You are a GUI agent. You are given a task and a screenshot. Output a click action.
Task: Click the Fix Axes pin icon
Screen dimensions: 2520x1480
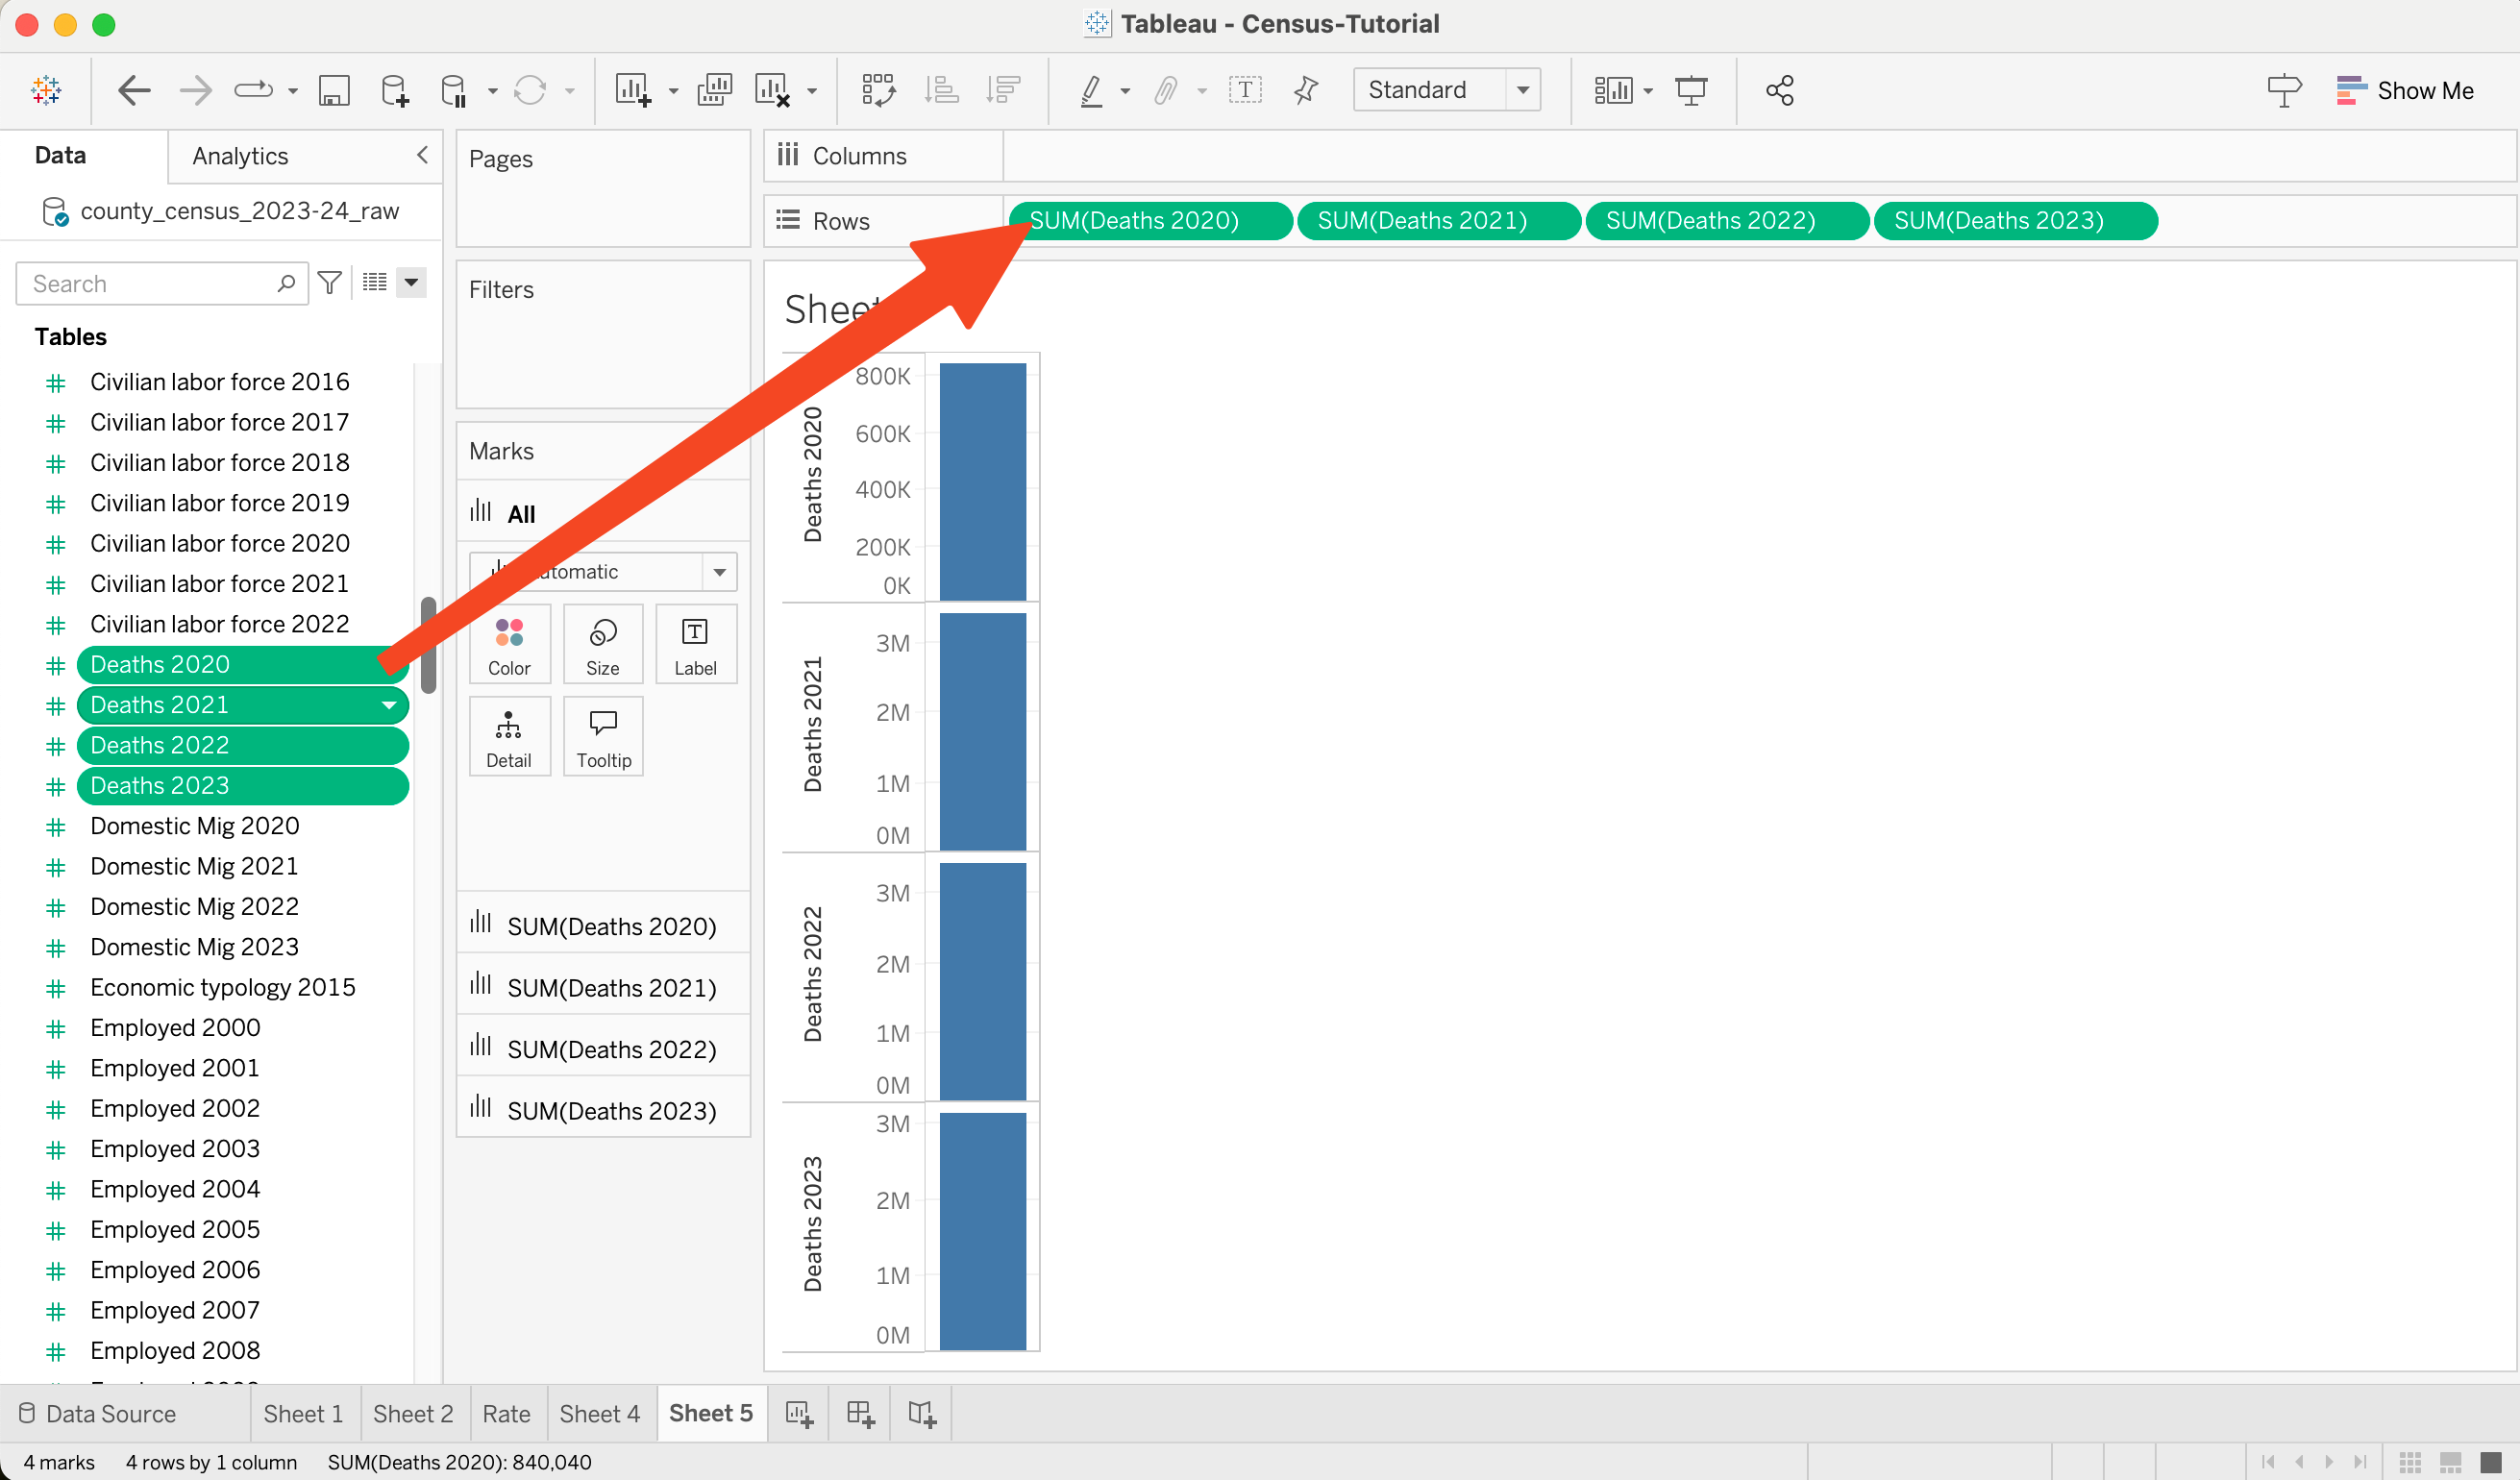[1306, 90]
